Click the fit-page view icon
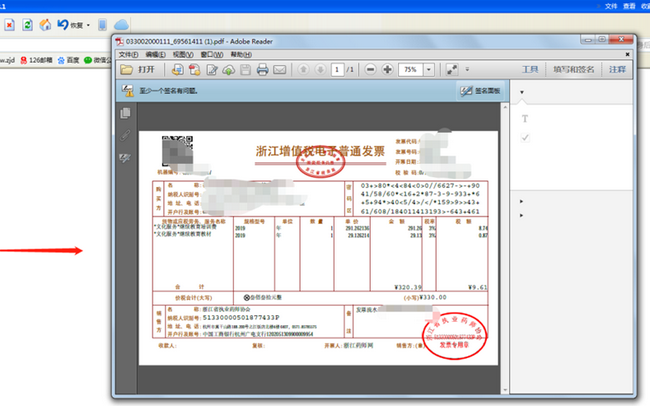The image size is (650, 406). (x=452, y=70)
